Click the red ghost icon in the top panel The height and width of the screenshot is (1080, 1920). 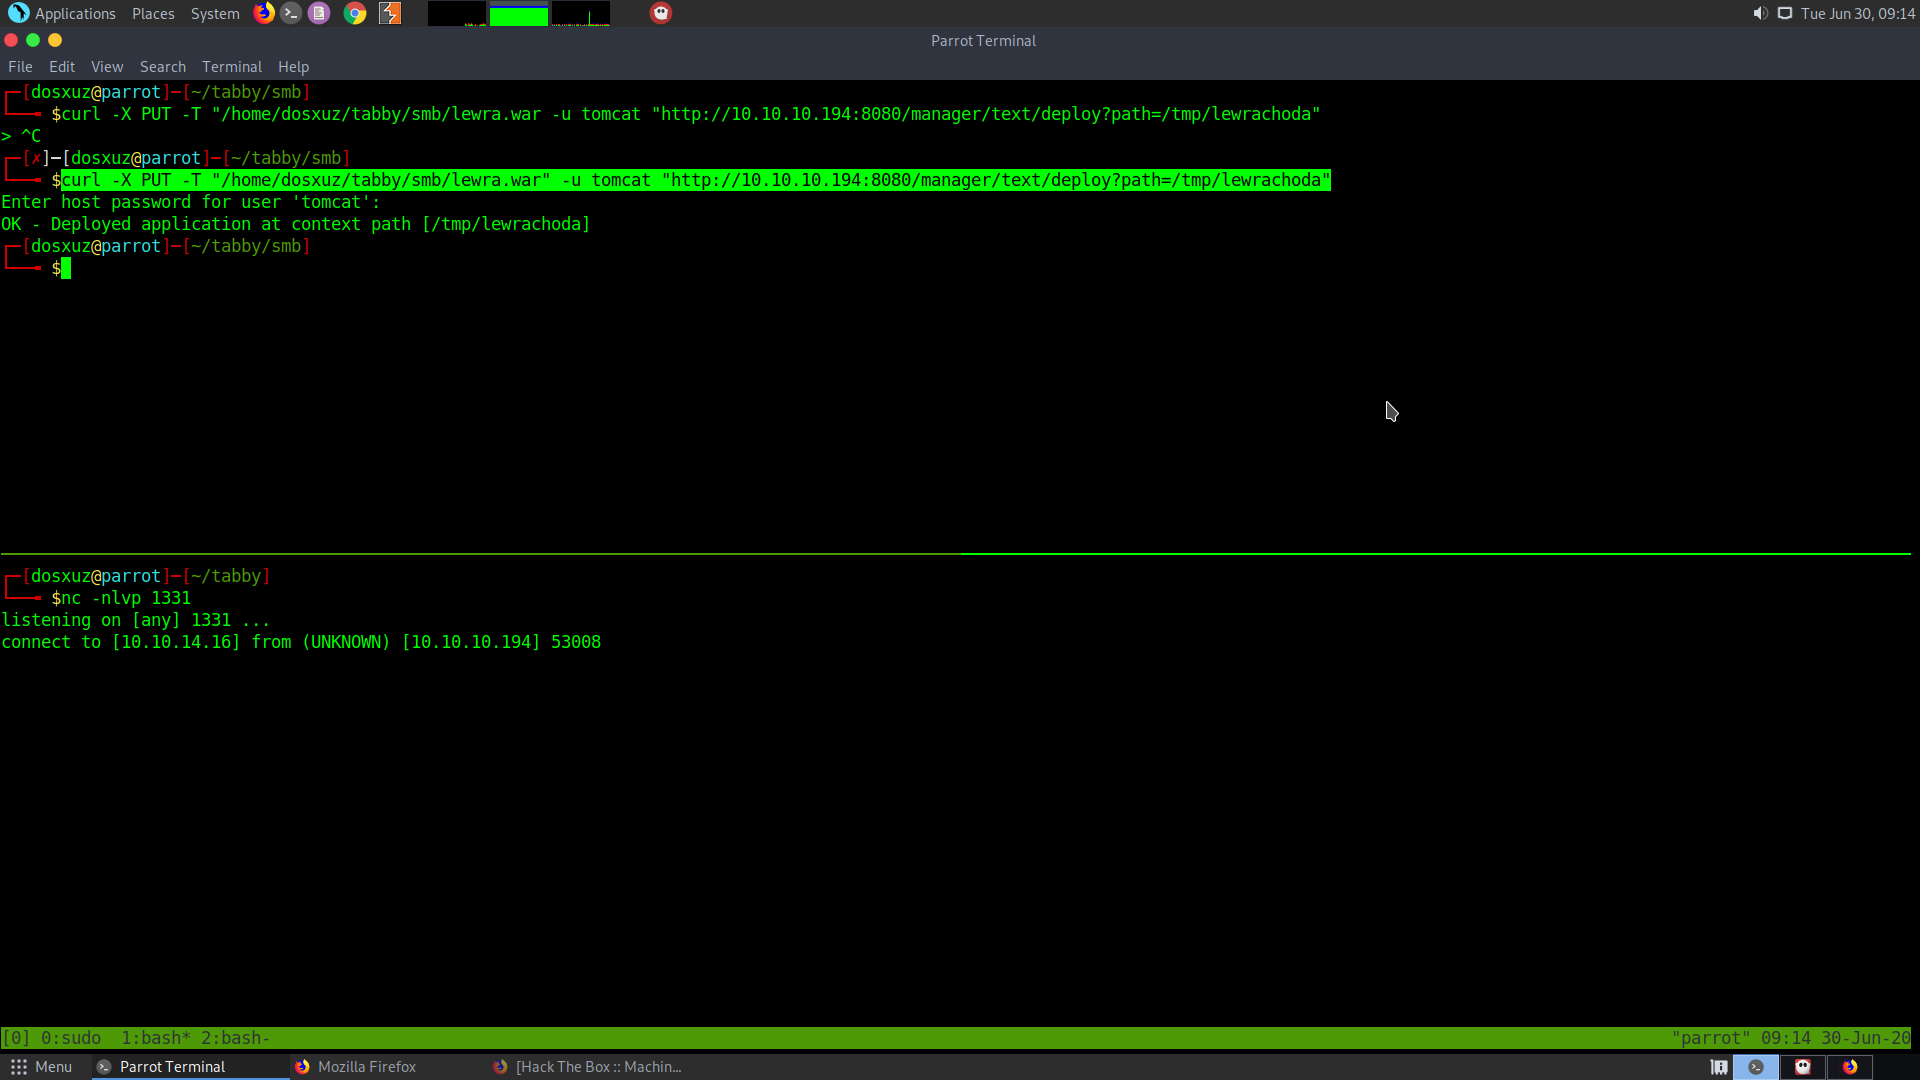click(x=661, y=13)
